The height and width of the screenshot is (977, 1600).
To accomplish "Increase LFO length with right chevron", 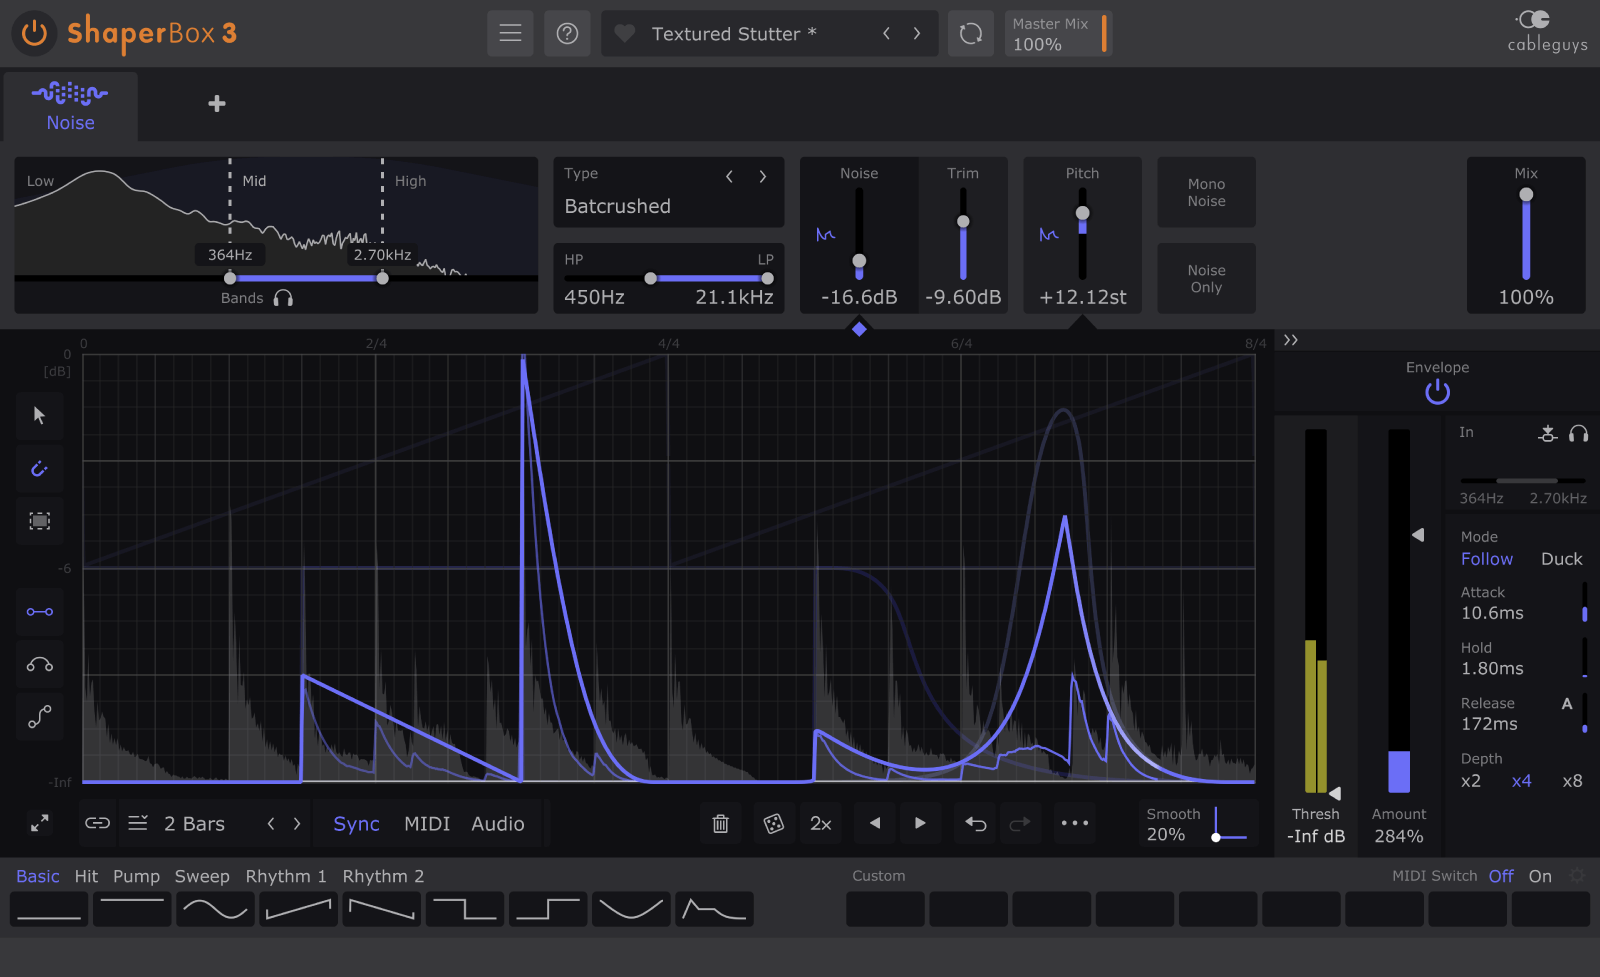I will (297, 823).
